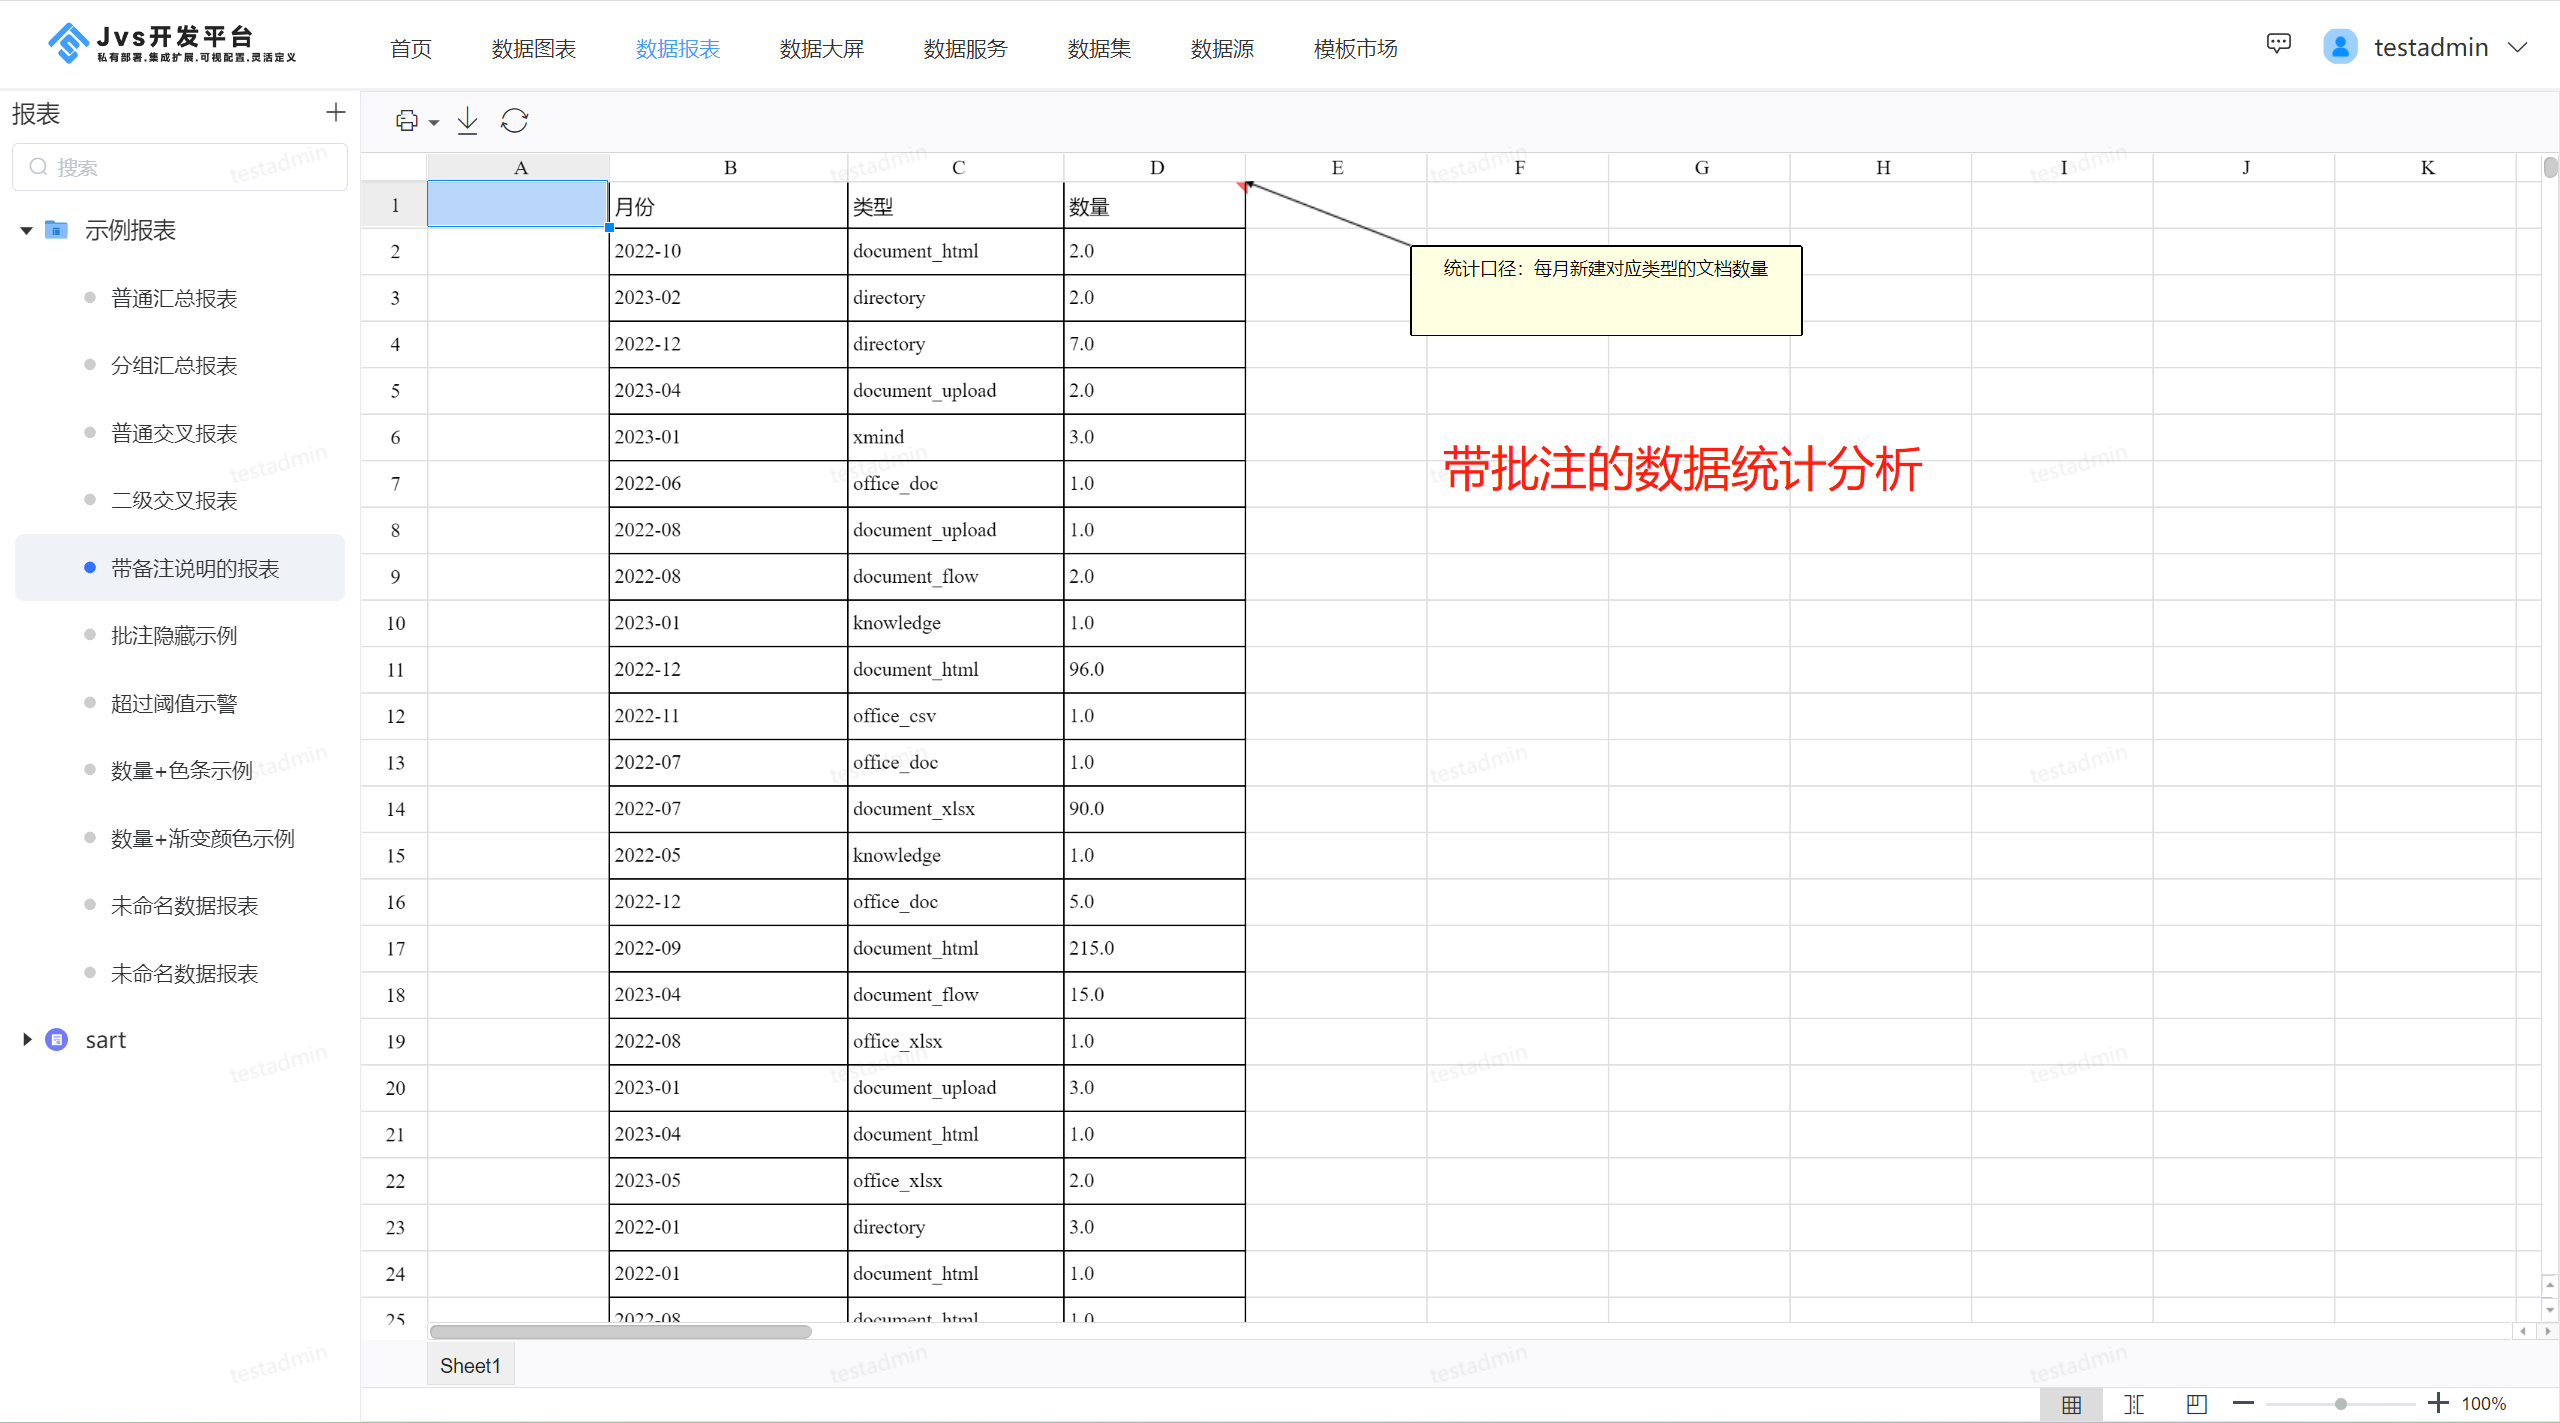Click the report search input field

180,167
